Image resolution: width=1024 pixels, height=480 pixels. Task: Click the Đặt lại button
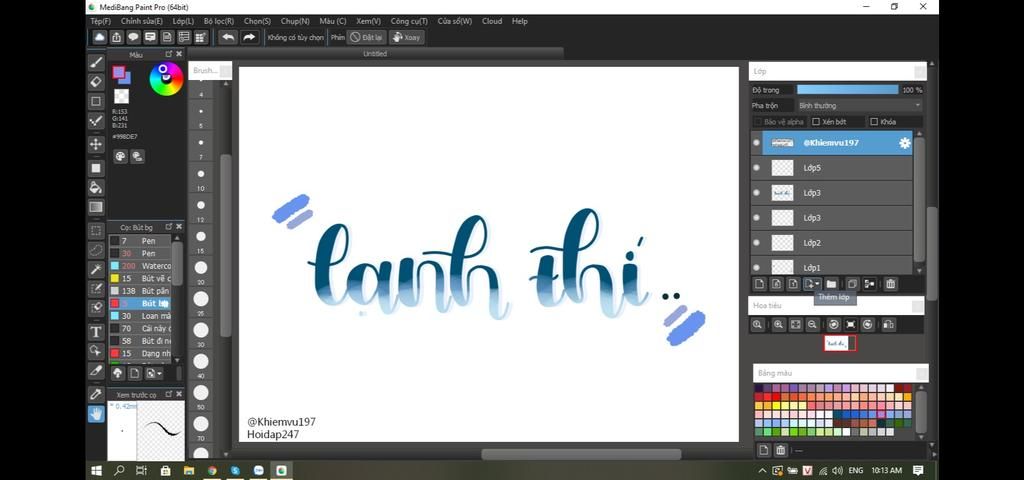pos(366,37)
